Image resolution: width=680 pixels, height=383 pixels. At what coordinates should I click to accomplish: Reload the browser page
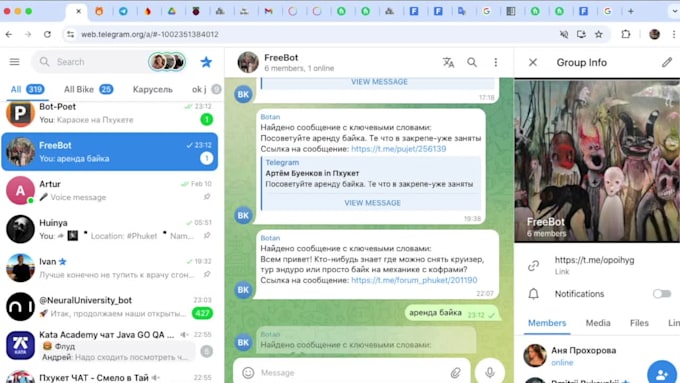47,34
